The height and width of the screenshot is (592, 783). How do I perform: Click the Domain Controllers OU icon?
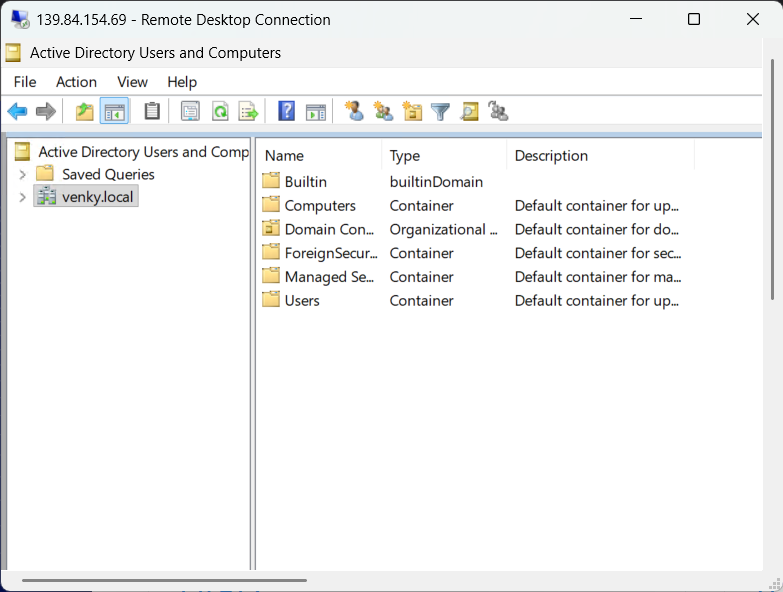[x=271, y=228]
